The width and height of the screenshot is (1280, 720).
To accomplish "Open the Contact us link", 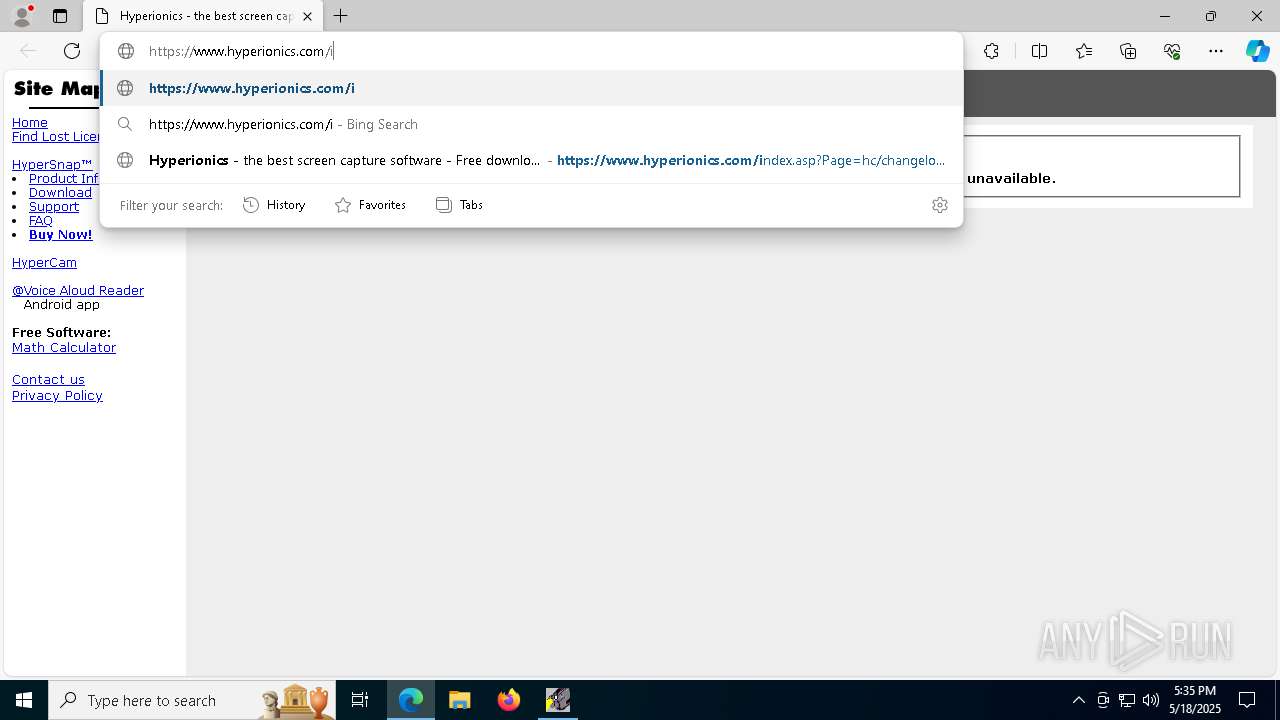I will (x=48, y=379).
